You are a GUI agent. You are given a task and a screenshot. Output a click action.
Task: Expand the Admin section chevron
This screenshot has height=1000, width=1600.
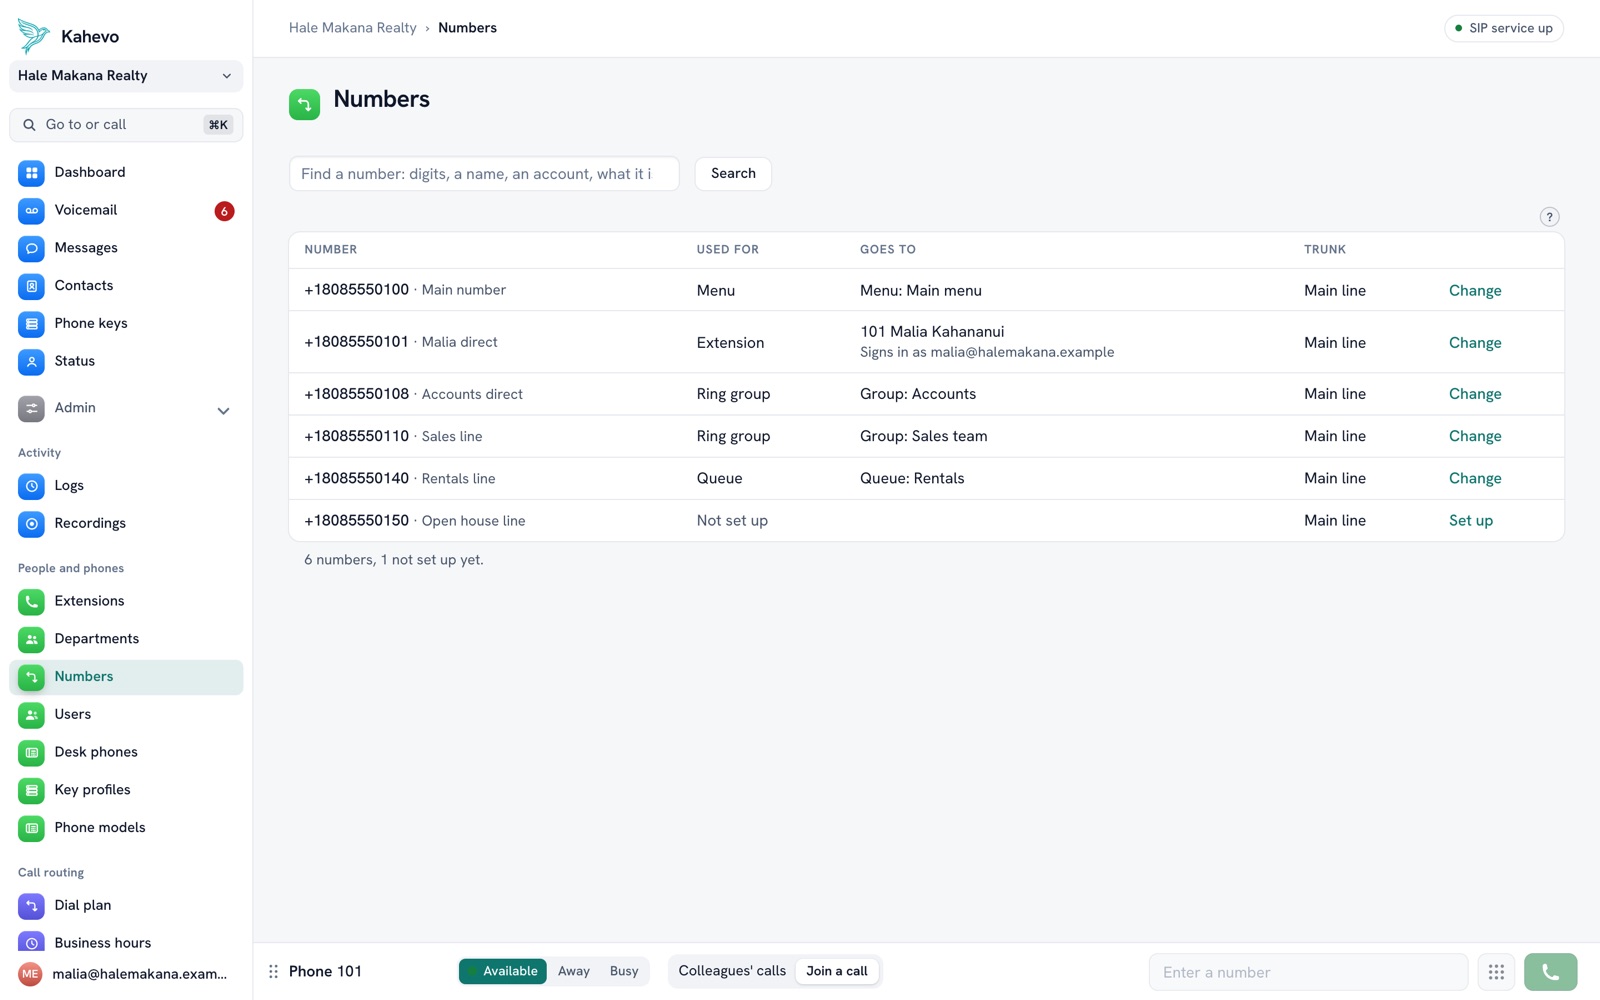pos(223,410)
